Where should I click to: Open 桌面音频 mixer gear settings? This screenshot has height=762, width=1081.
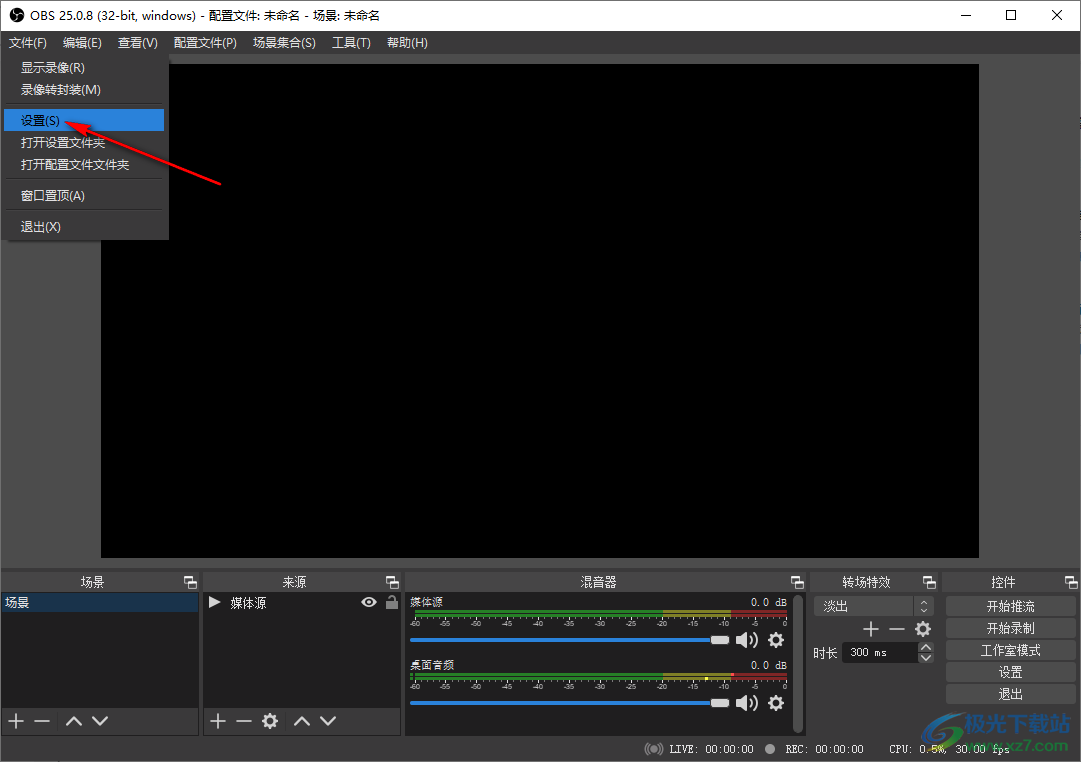point(776,703)
